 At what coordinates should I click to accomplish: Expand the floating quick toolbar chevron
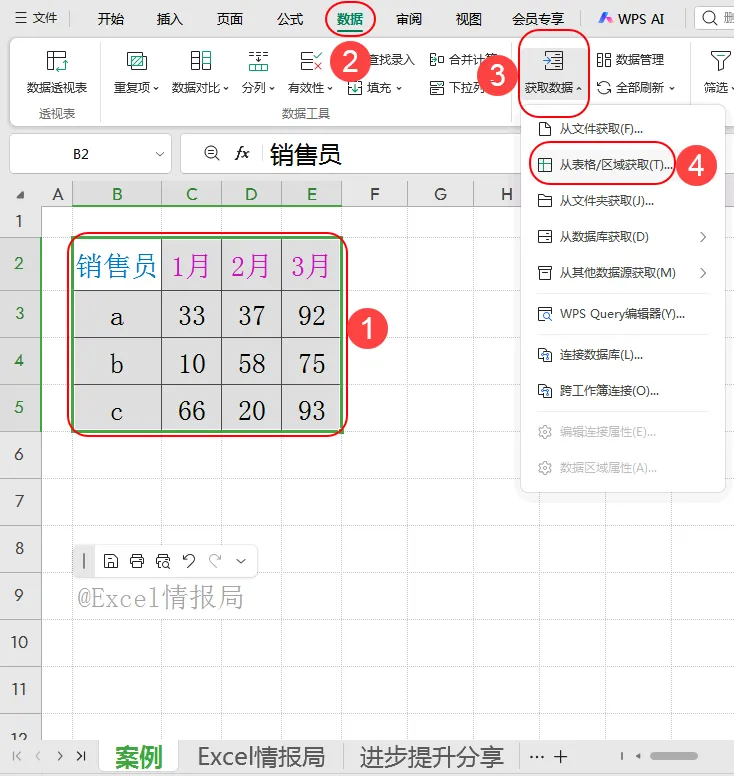[x=241, y=561]
